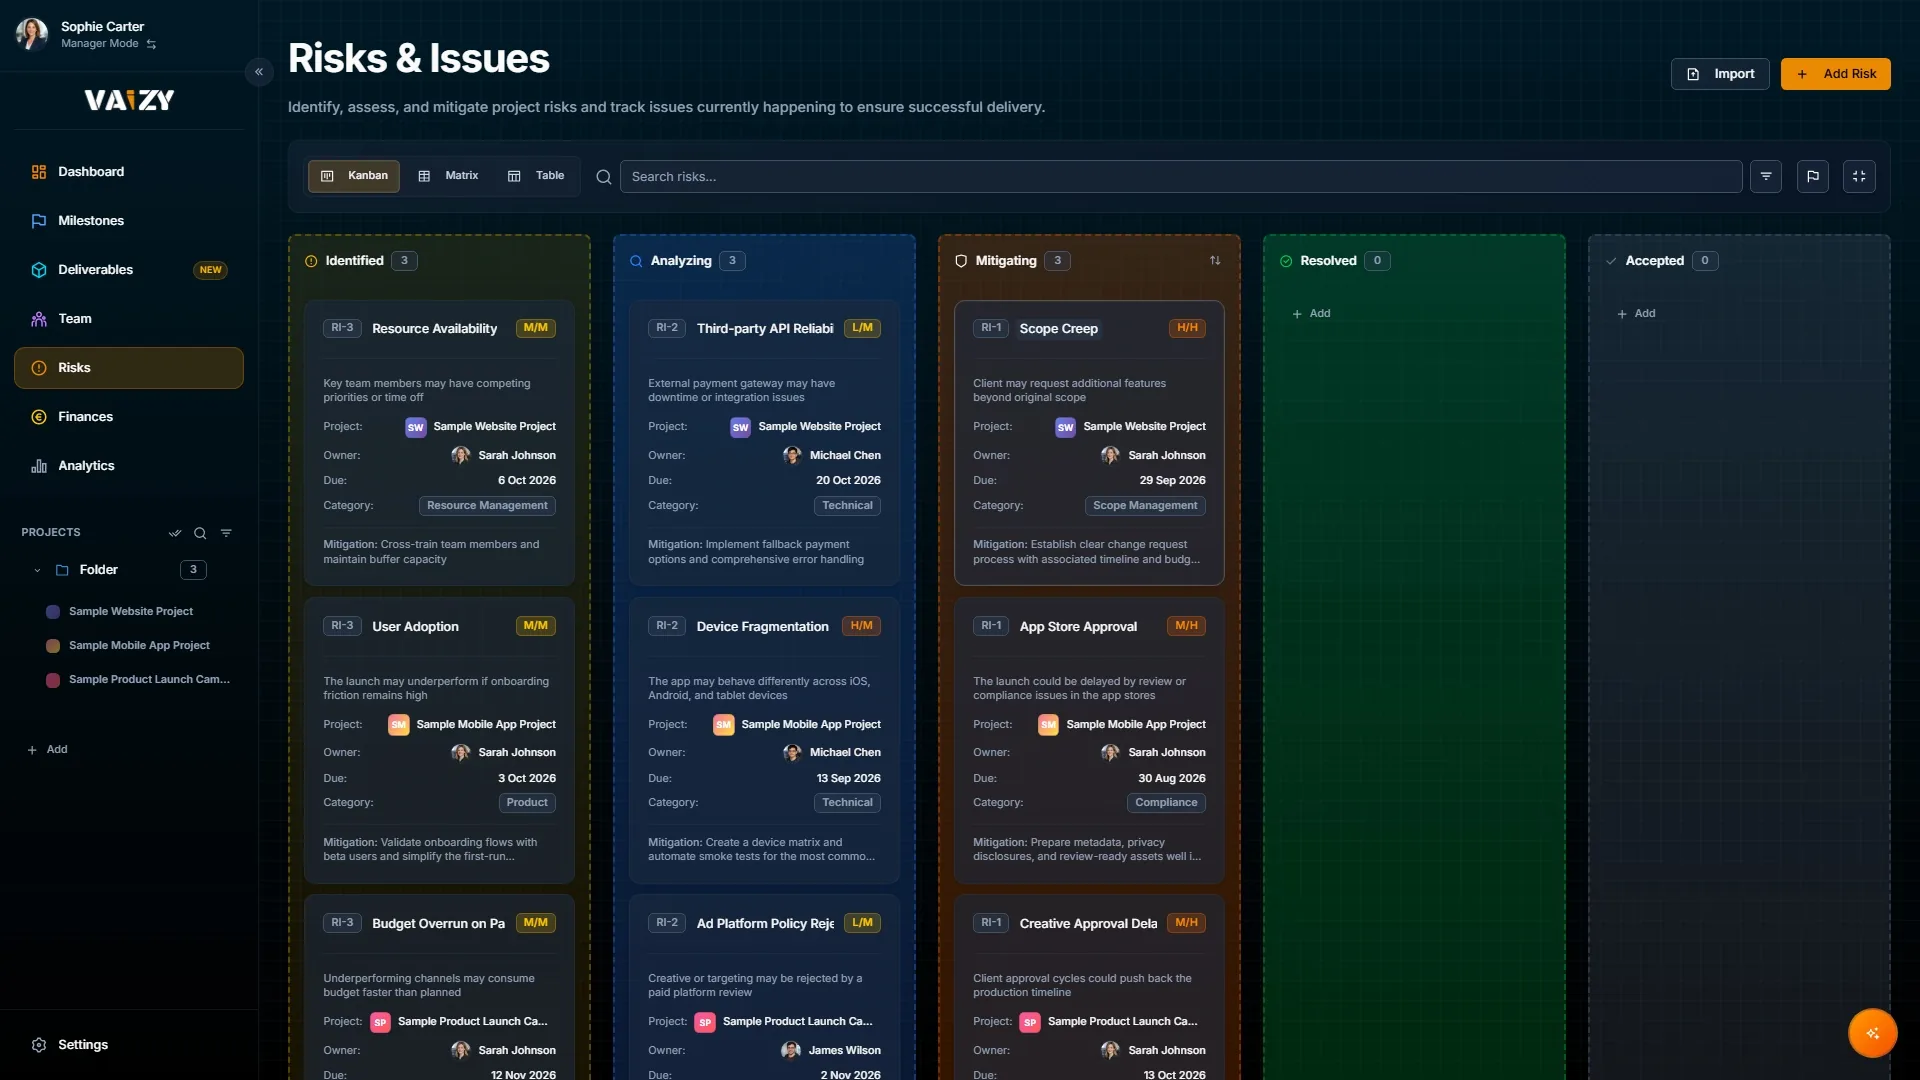Click the Add Risk button
The width and height of the screenshot is (1920, 1080).
click(1835, 74)
